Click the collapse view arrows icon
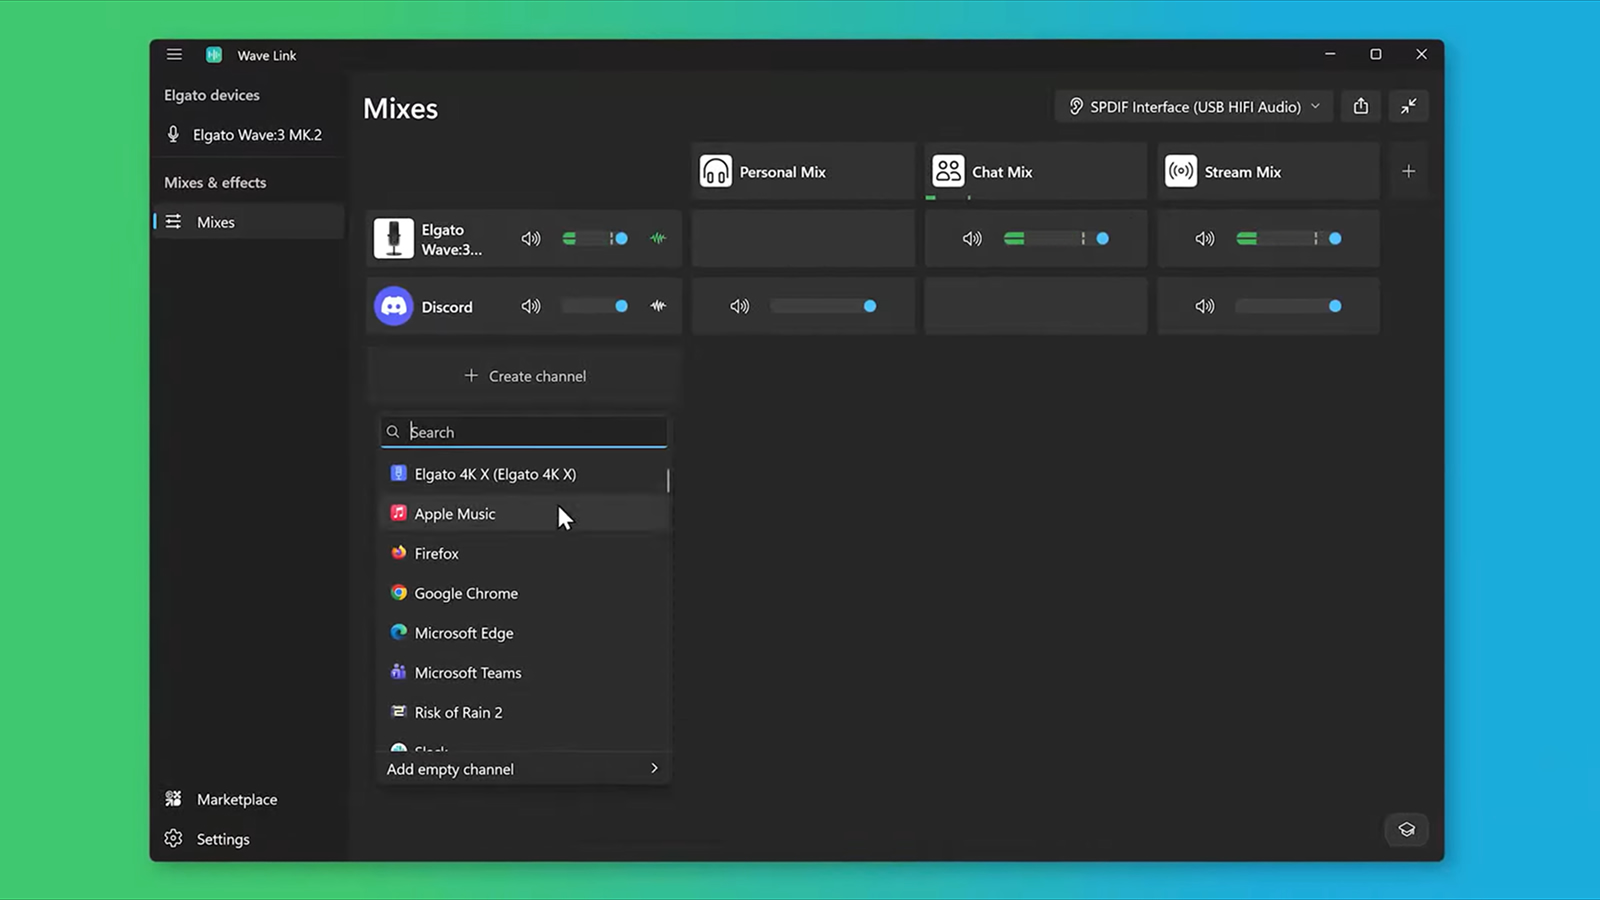 (x=1408, y=107)
